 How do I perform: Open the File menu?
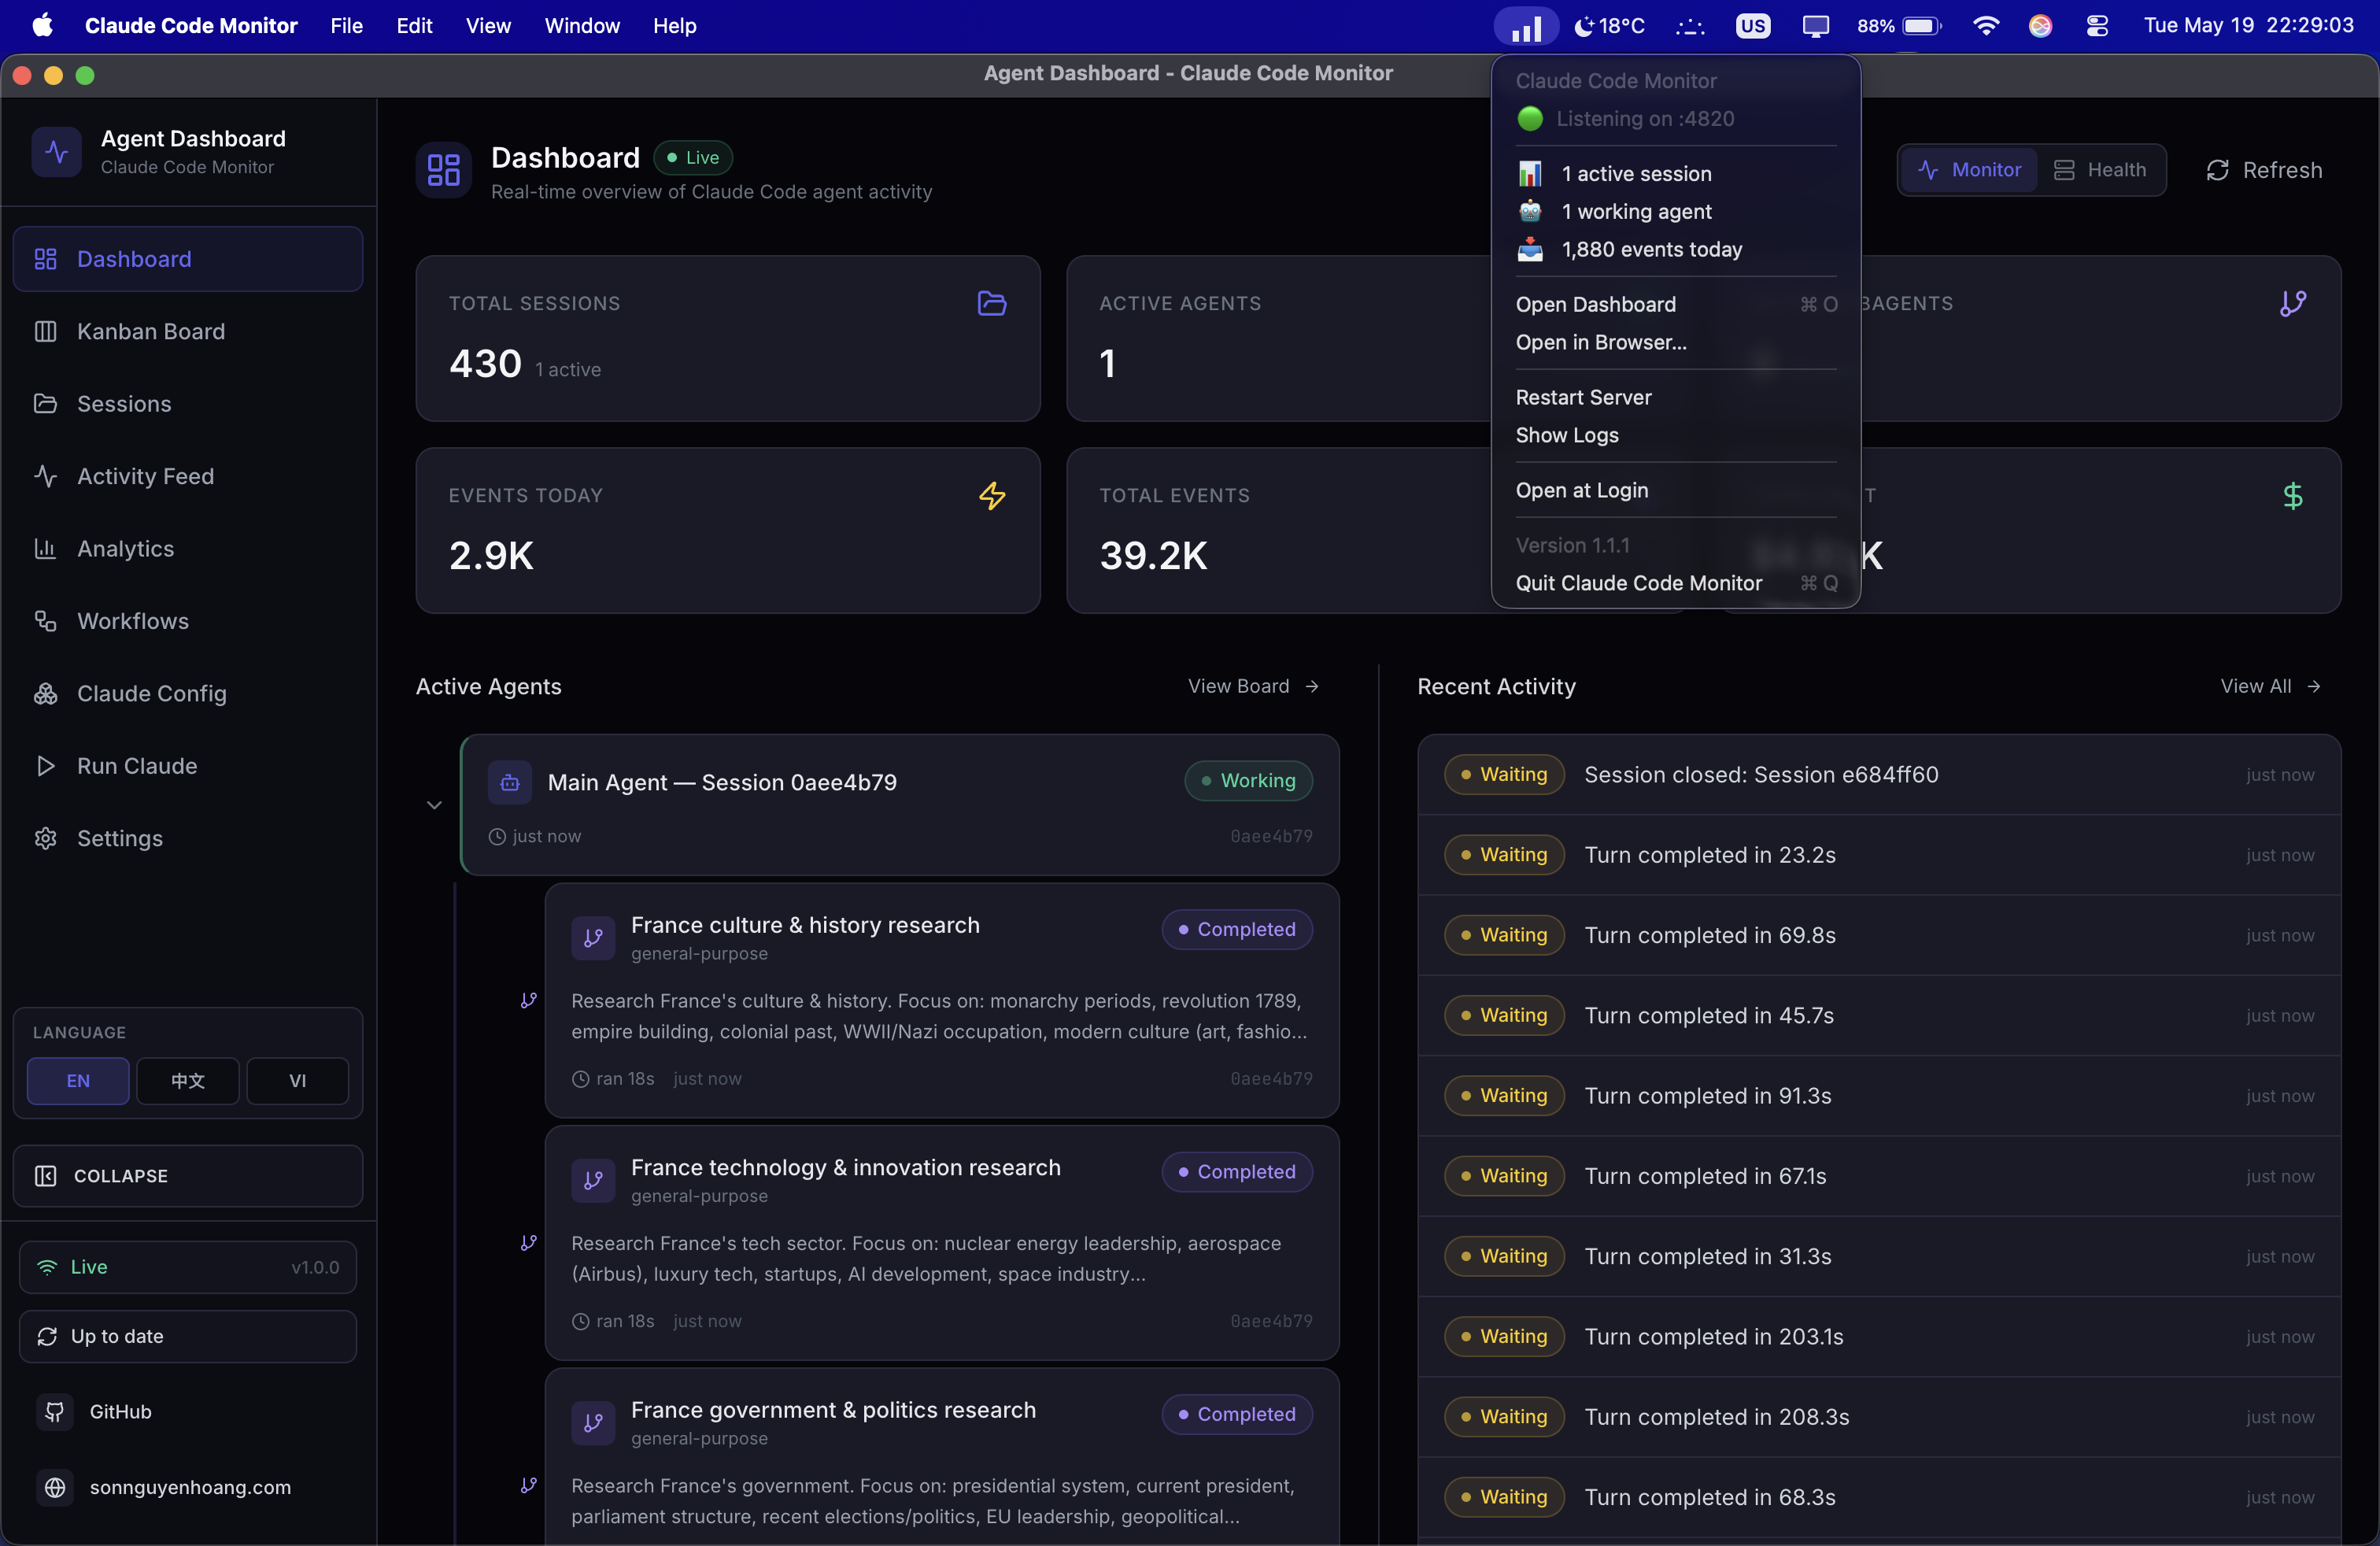point(346,26)
